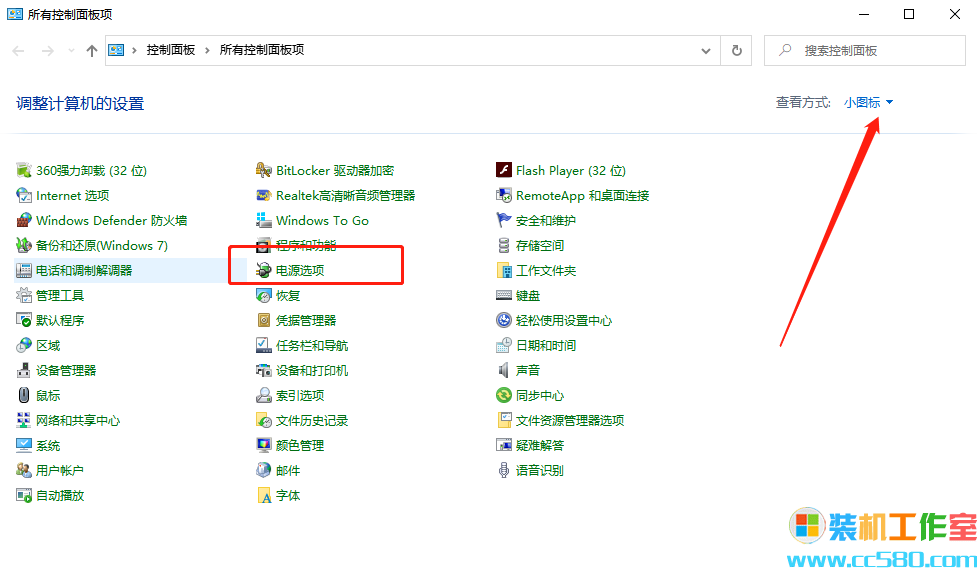Open the 日期和时间 link
The image size is (977, 581).
click(546, 345)
